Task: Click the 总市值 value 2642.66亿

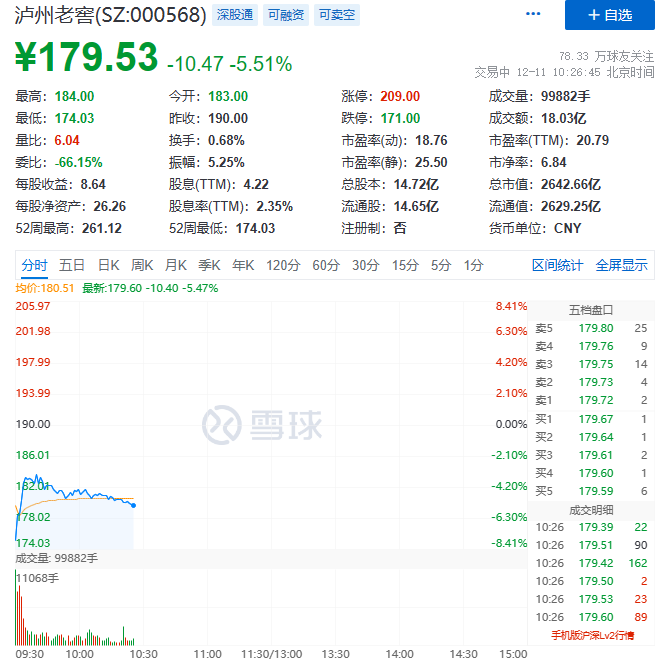Action: [571, 184]
